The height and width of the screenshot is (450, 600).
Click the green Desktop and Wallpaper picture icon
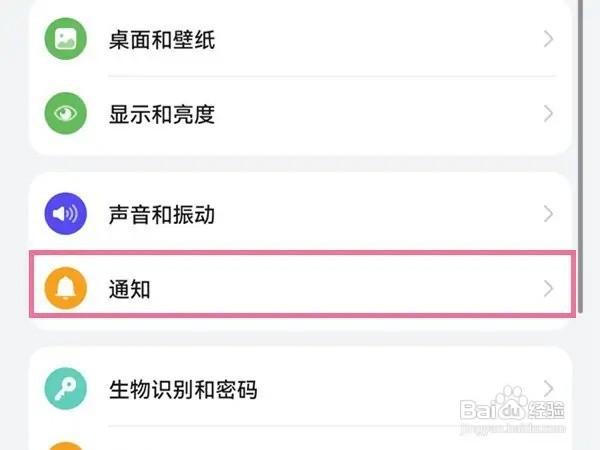tap(66, 40)
